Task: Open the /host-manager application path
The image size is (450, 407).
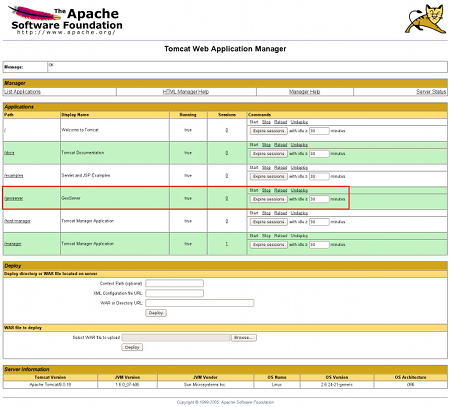Action: [17, 221]
